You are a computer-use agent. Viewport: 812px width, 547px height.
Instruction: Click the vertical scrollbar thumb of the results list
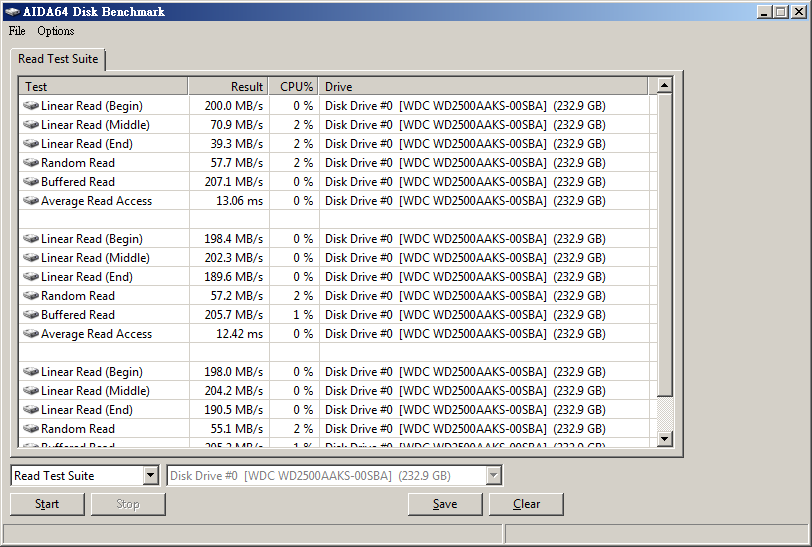(665, 244)
